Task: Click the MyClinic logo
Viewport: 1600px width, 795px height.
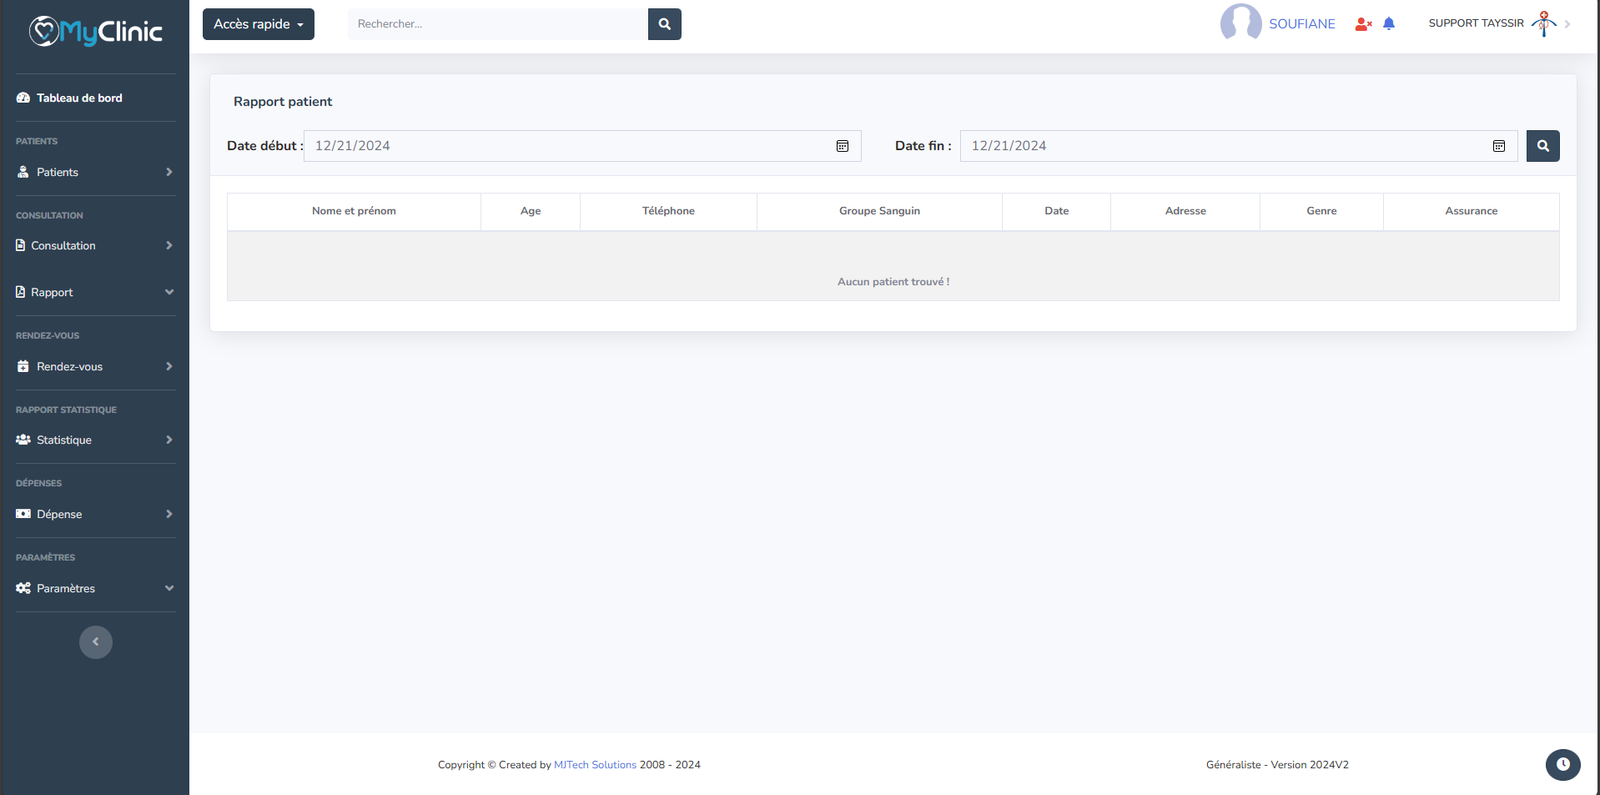Action: click(x=95, y=32)
